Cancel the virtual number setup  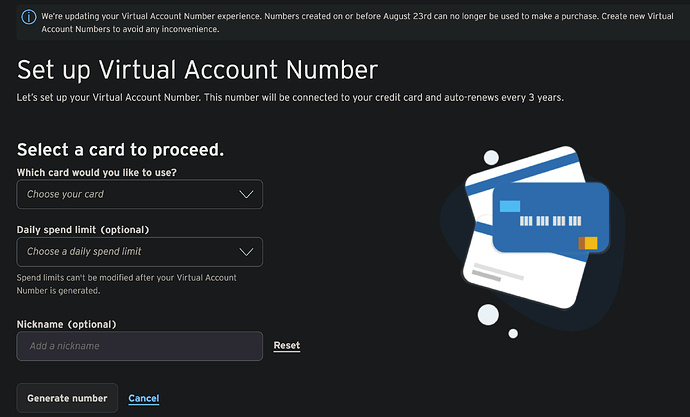tap(144, 399)
